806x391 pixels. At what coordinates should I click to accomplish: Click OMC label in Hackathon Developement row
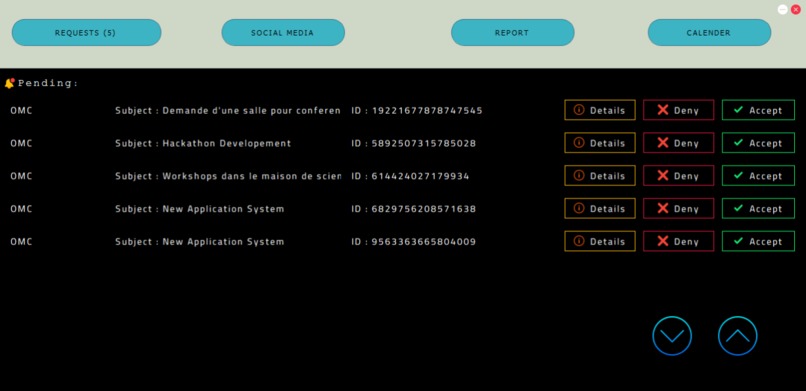pos(21,143)
